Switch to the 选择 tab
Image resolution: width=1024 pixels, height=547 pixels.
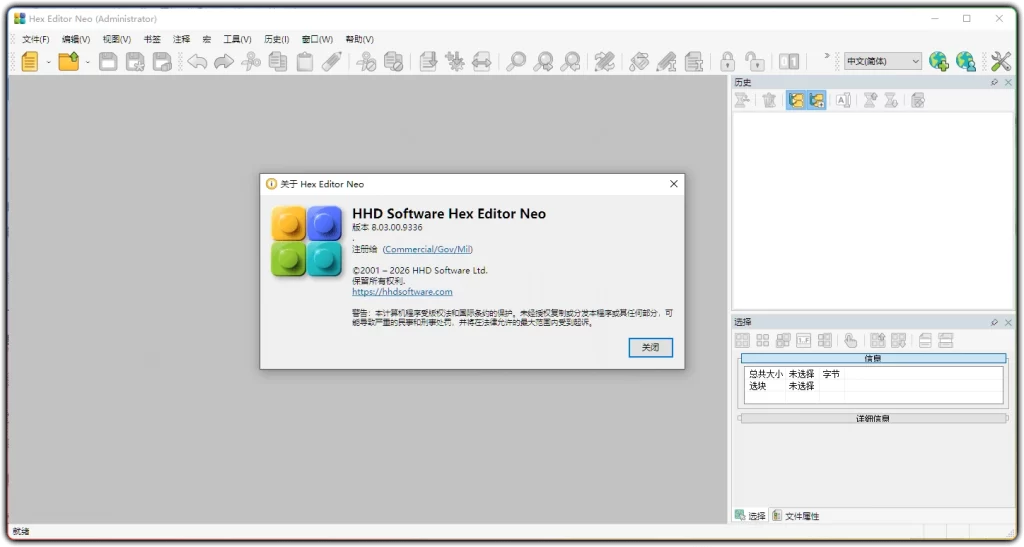tap(750, 516)
